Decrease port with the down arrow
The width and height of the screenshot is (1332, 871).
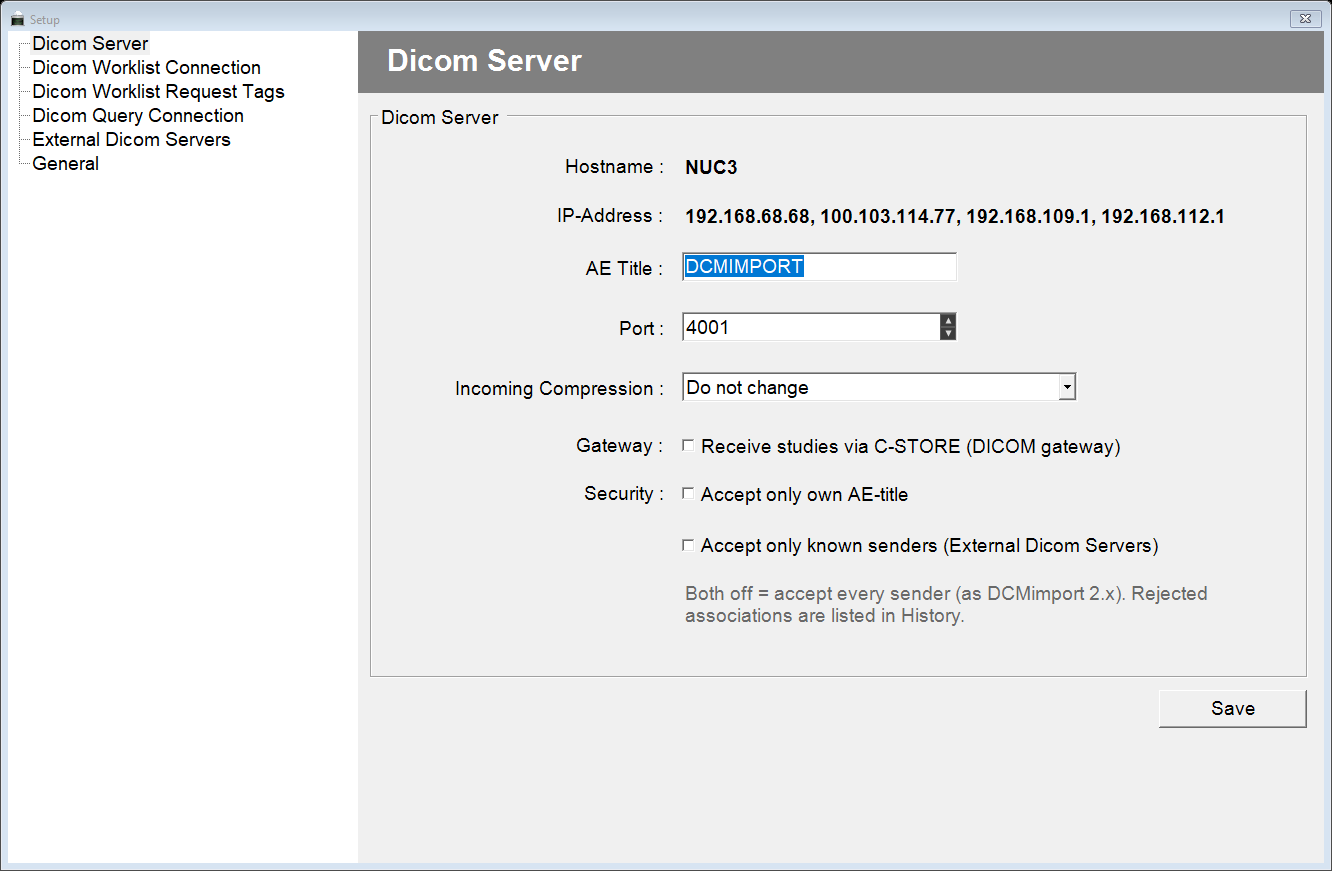pyautogui.click(x=948, y=334)
